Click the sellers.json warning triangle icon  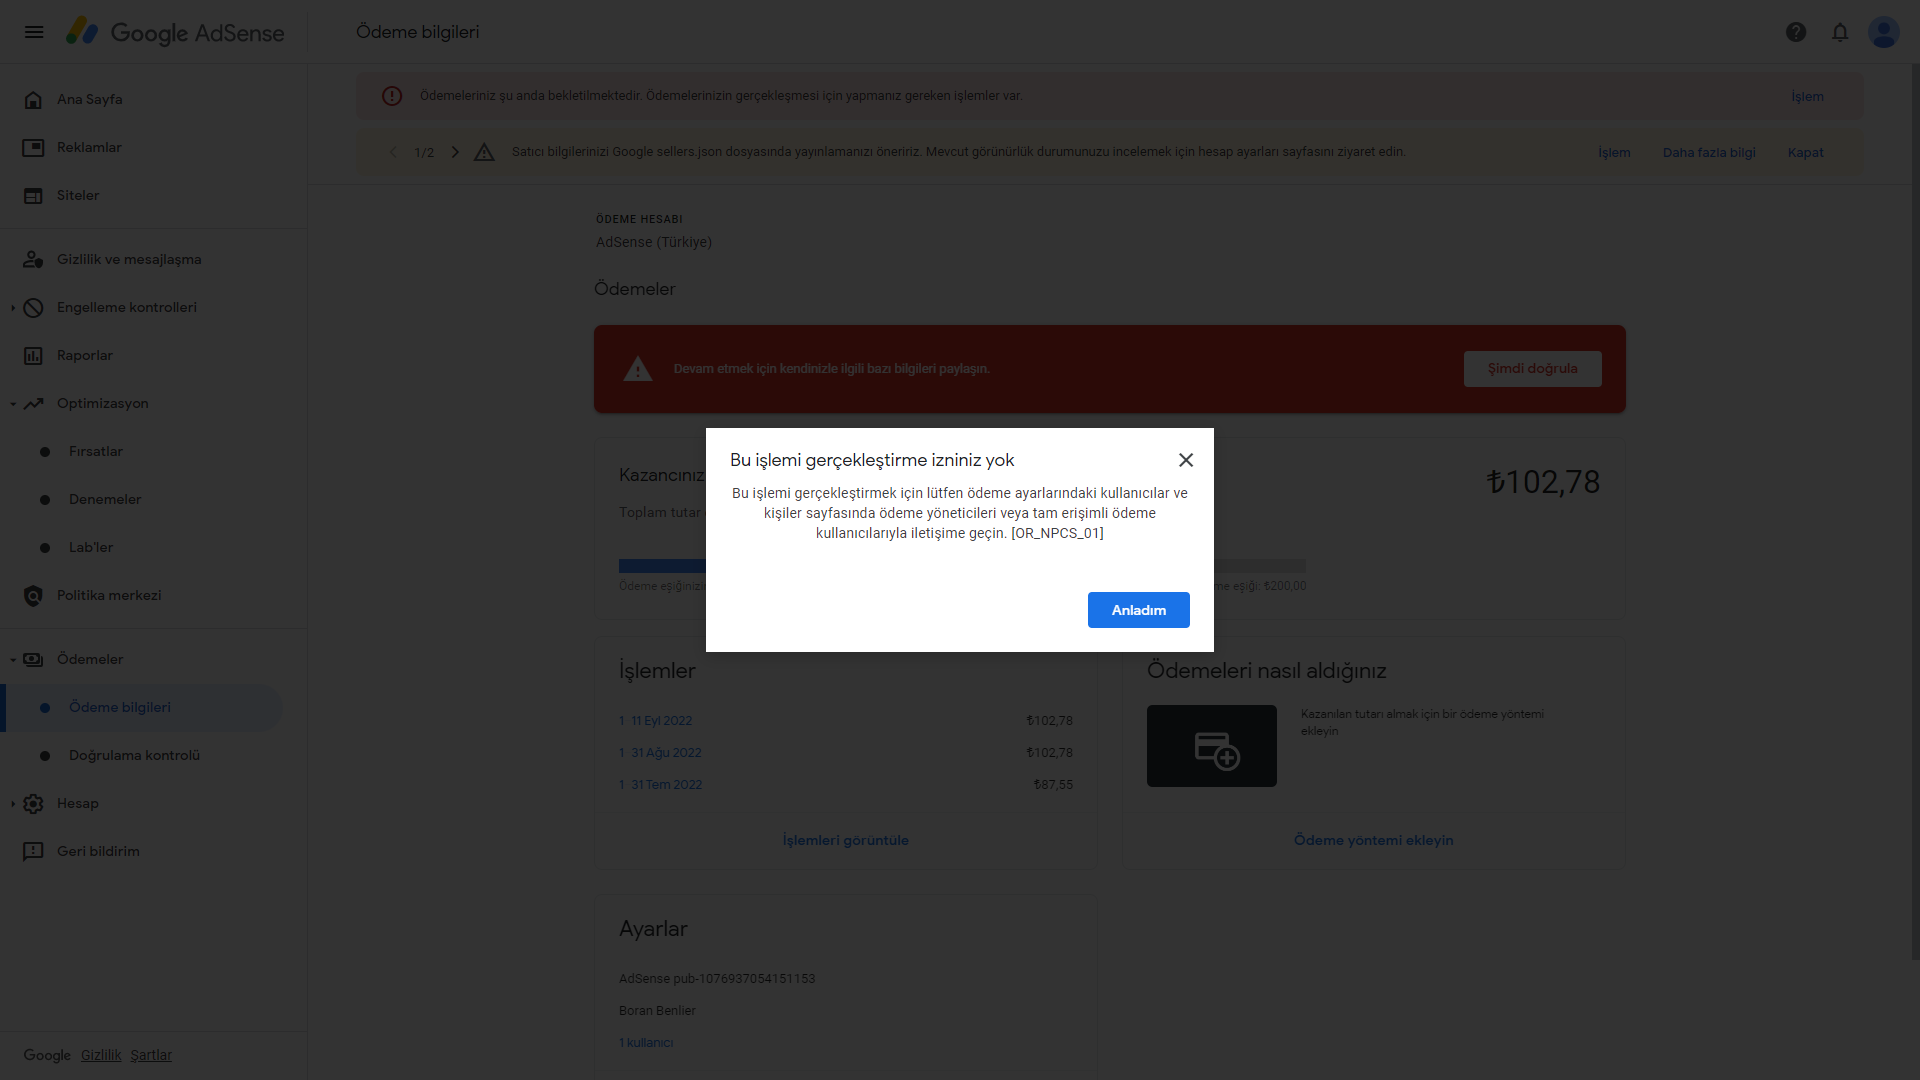point(484,152)
